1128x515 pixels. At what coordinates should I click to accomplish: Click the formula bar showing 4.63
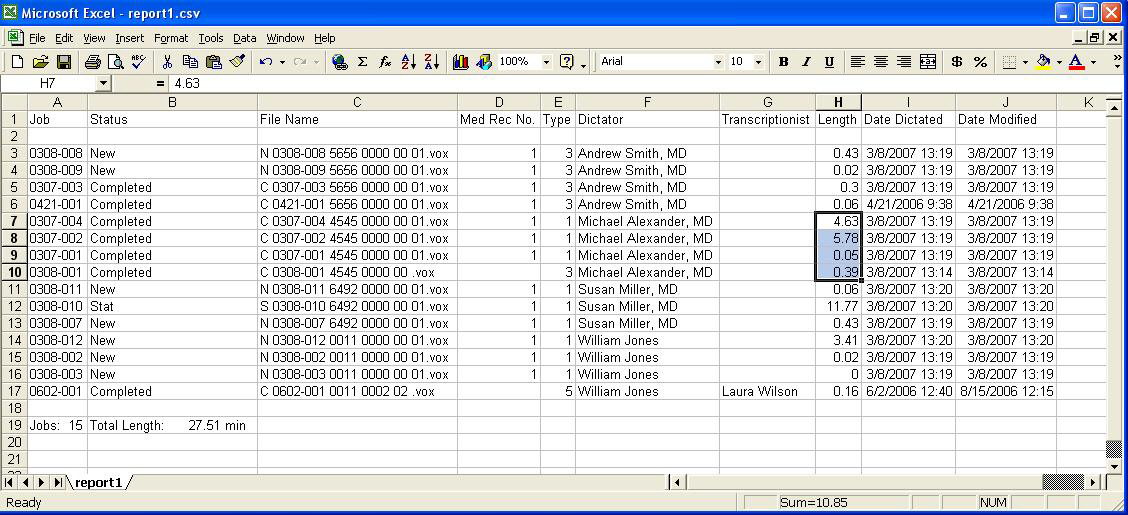click(647, 83)
